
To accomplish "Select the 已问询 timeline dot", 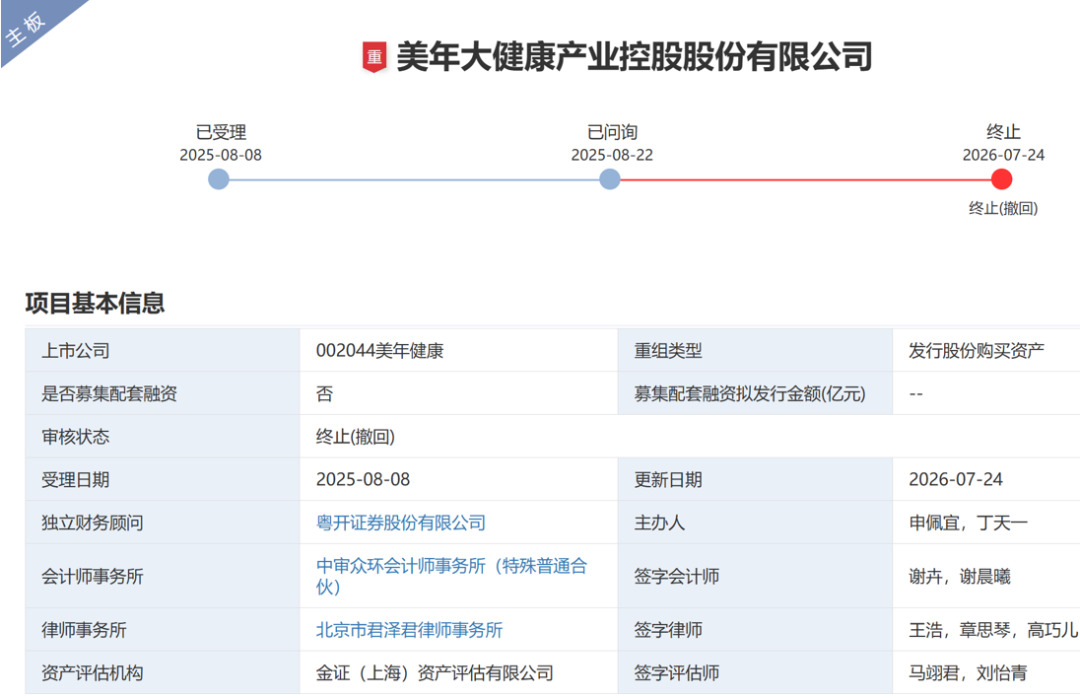I will [x=610, y=180].
